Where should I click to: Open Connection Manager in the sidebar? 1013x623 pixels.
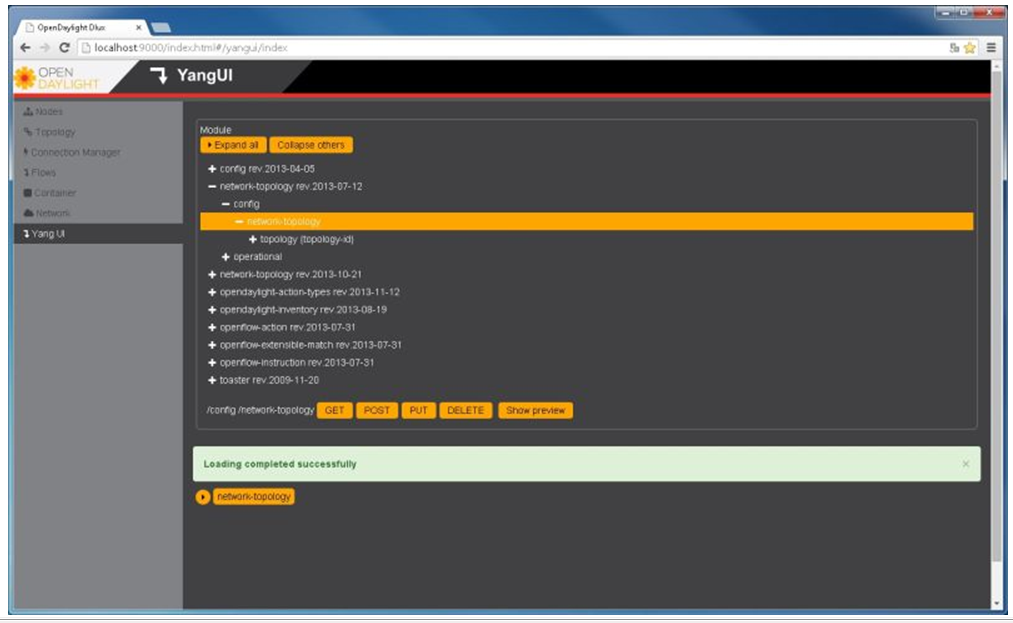[72, 153]
